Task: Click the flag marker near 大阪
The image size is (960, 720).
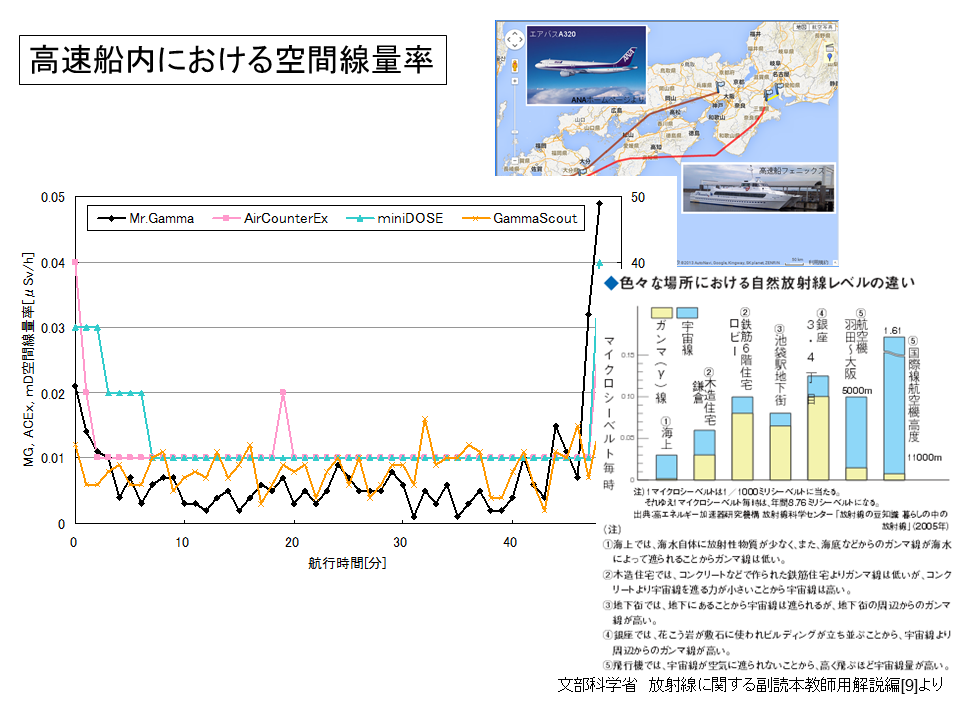Action: pos(722,86)
